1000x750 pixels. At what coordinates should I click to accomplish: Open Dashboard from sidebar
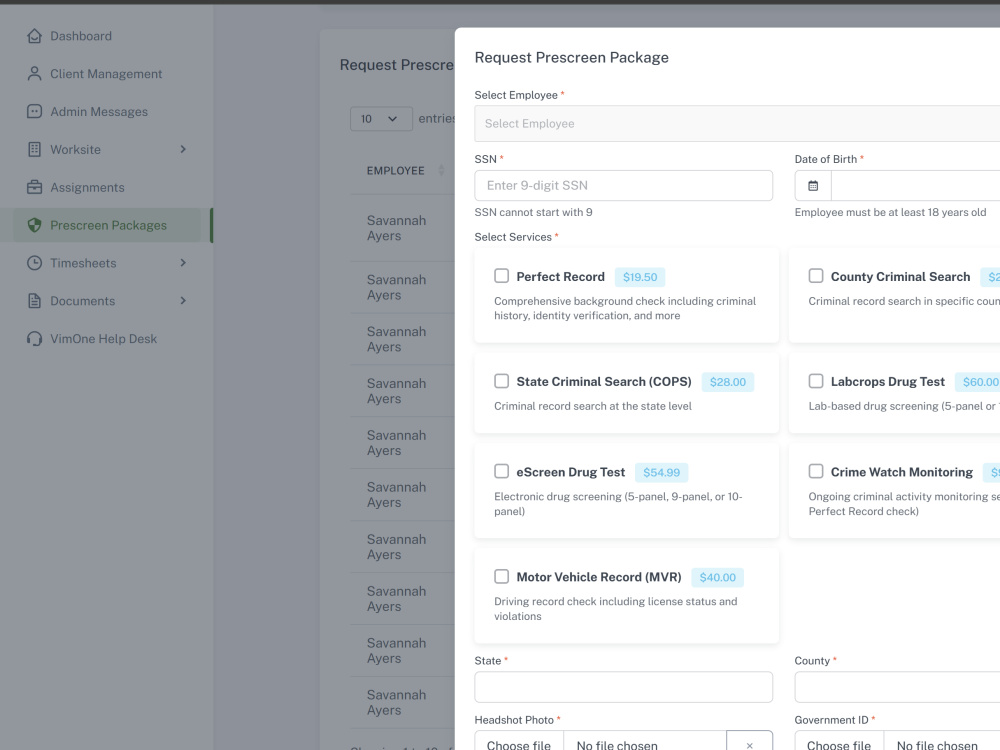tap(81, 36)
